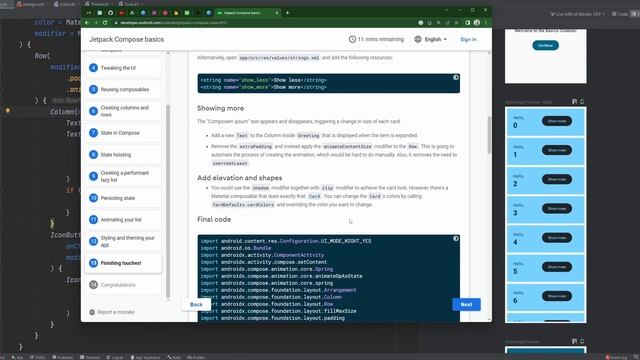Click the Next button in the codelab
This screenshot has width=640, height=360.
click(x=466, y=304)
